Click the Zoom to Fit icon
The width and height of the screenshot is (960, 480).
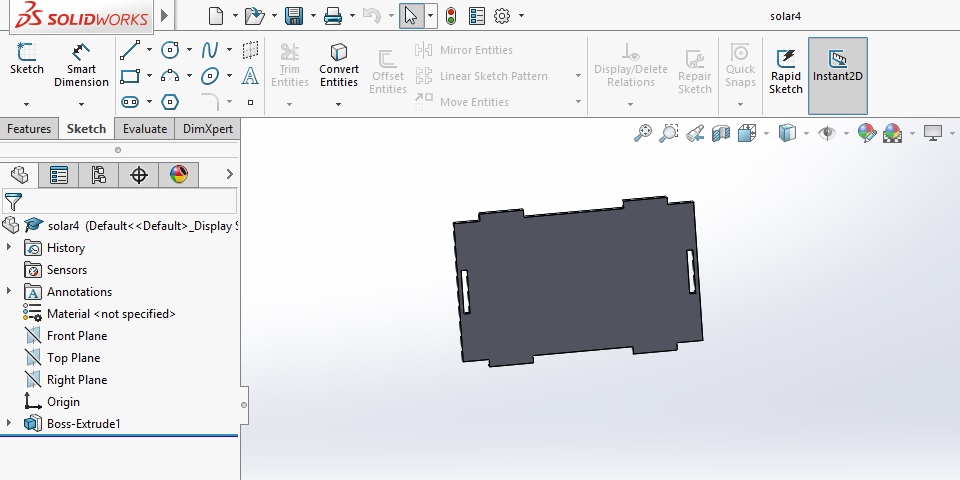click(x=642, y=133)
